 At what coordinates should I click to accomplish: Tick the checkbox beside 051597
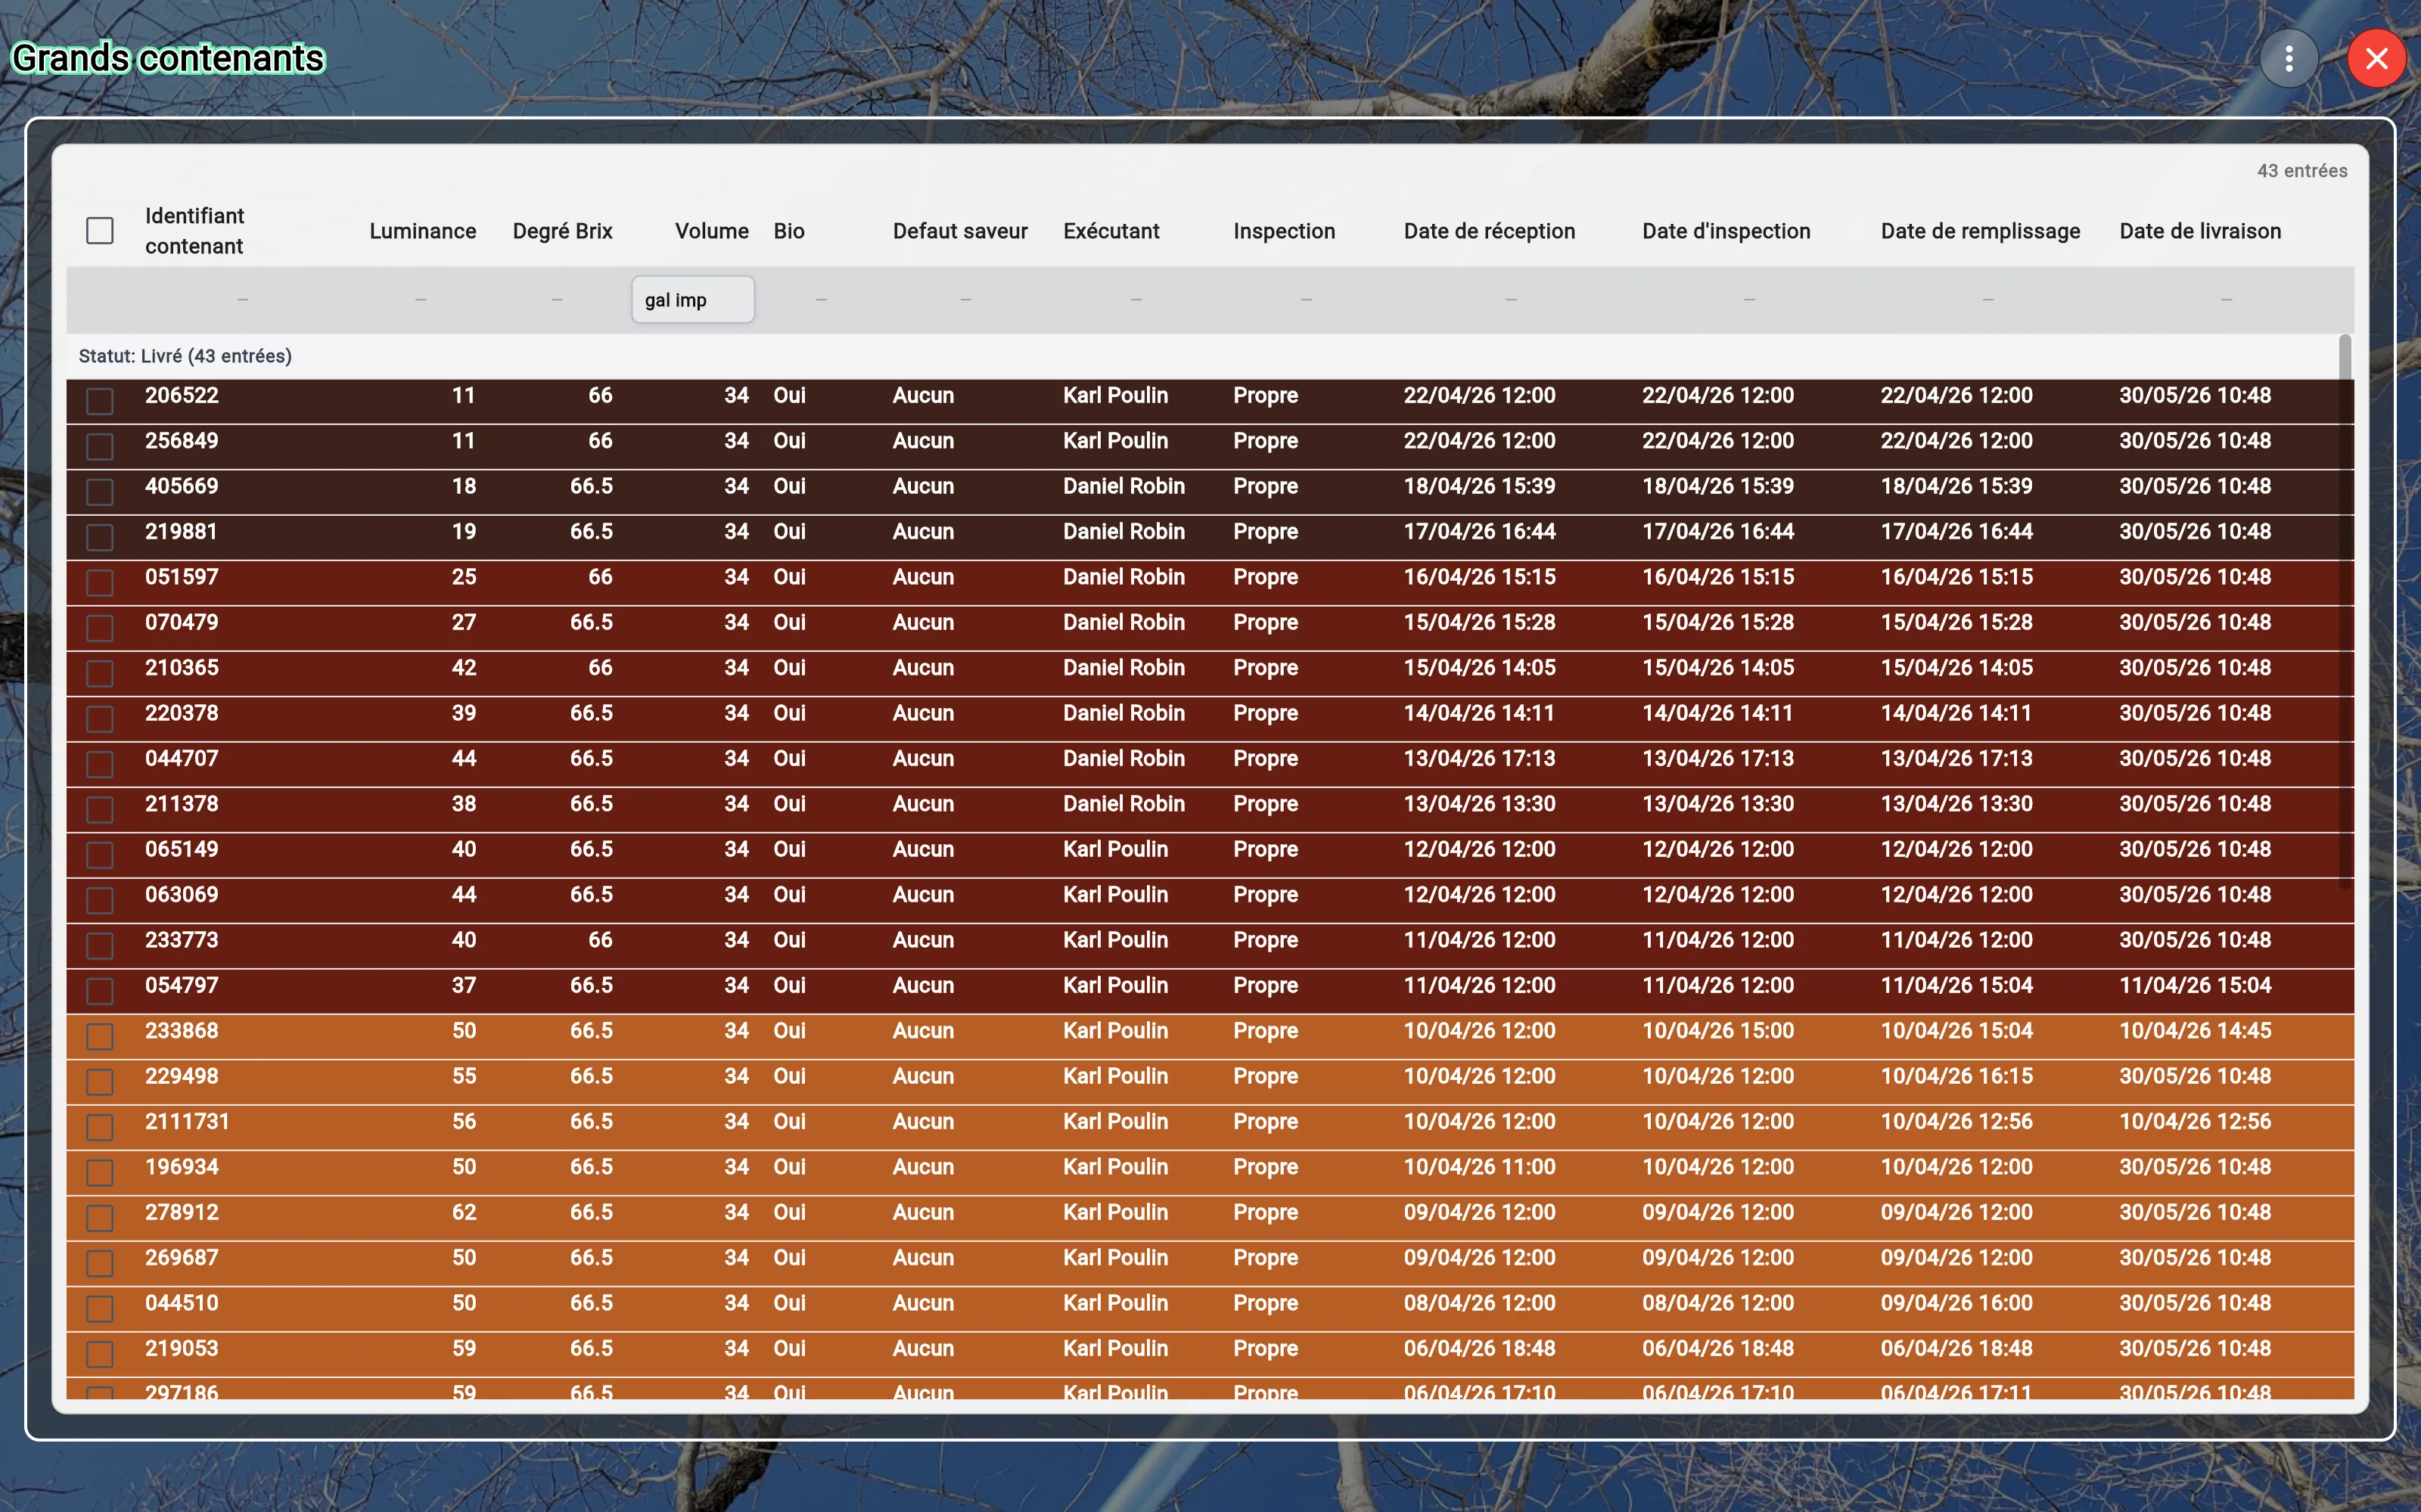pyautogui.click(x=100, y=582)
